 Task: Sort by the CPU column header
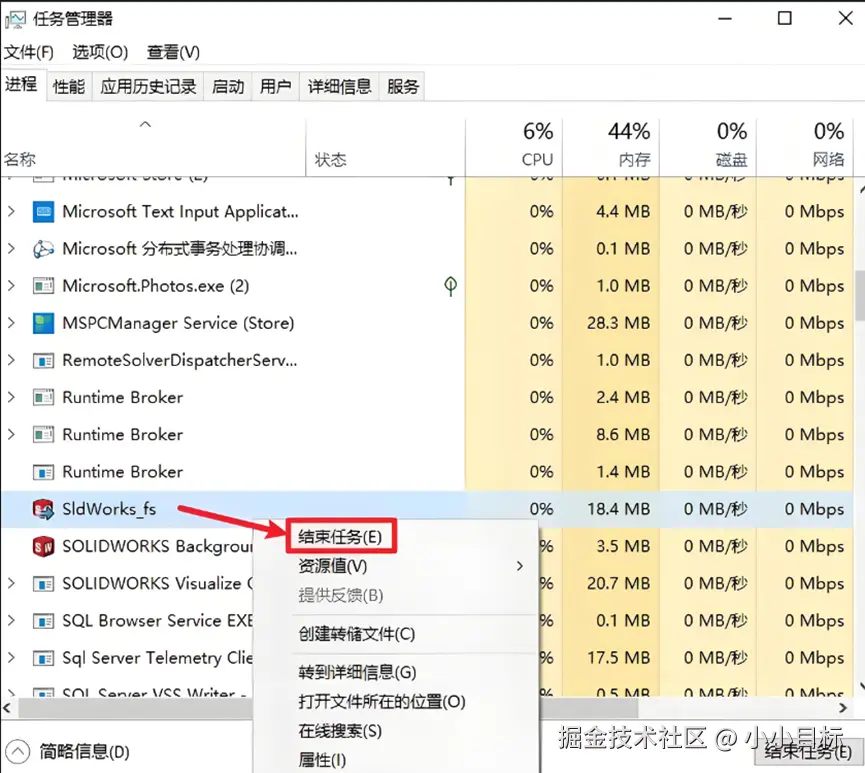pos(514,147)
